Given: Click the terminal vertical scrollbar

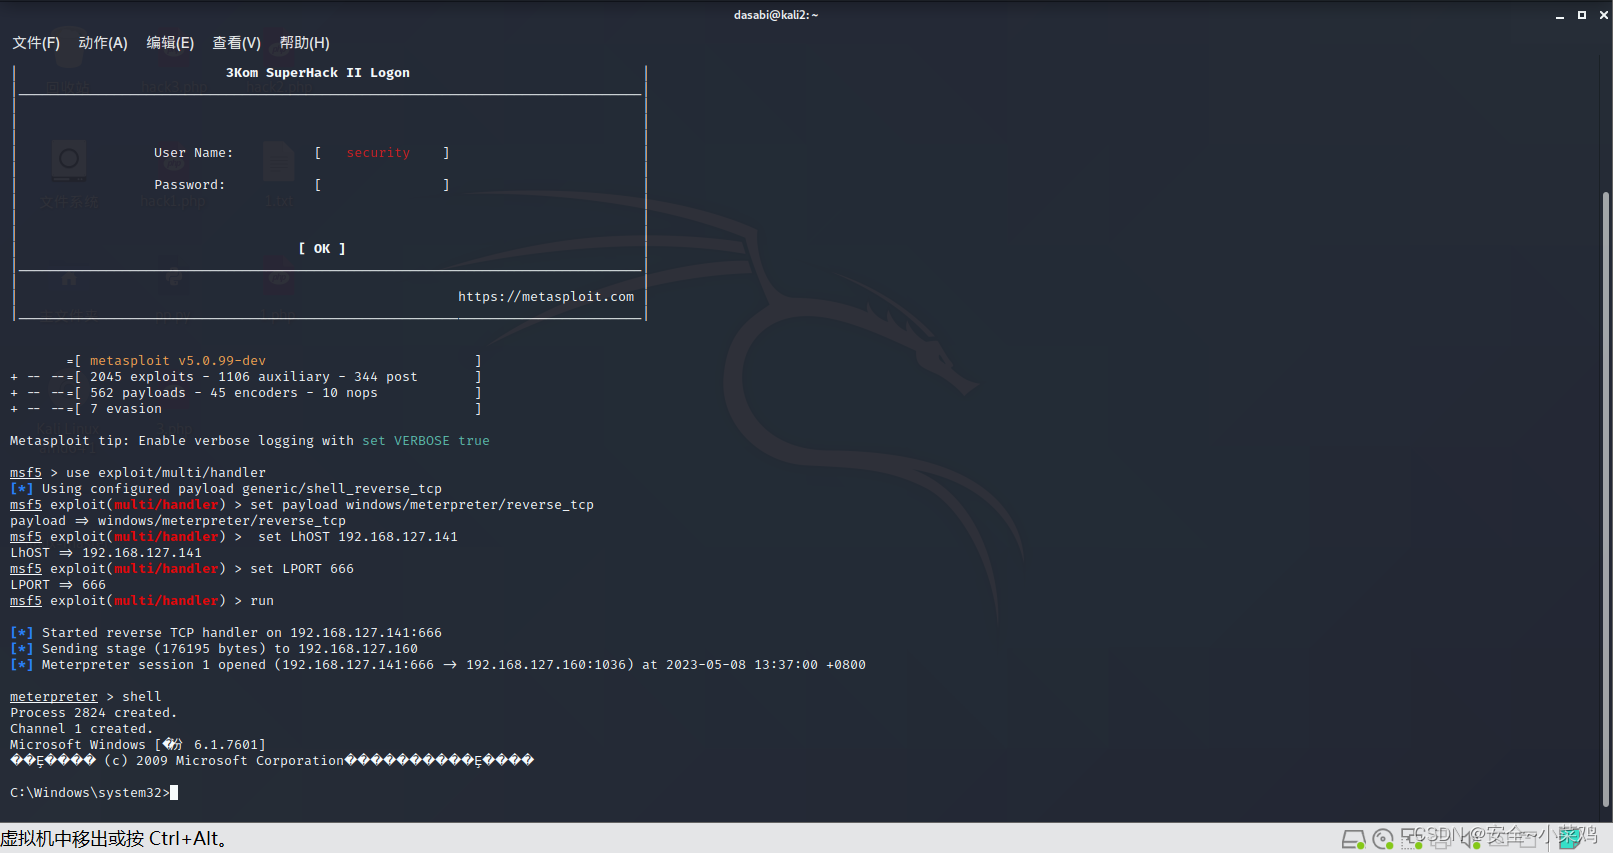Looking at the screenshot, I should coord(1606,500).
